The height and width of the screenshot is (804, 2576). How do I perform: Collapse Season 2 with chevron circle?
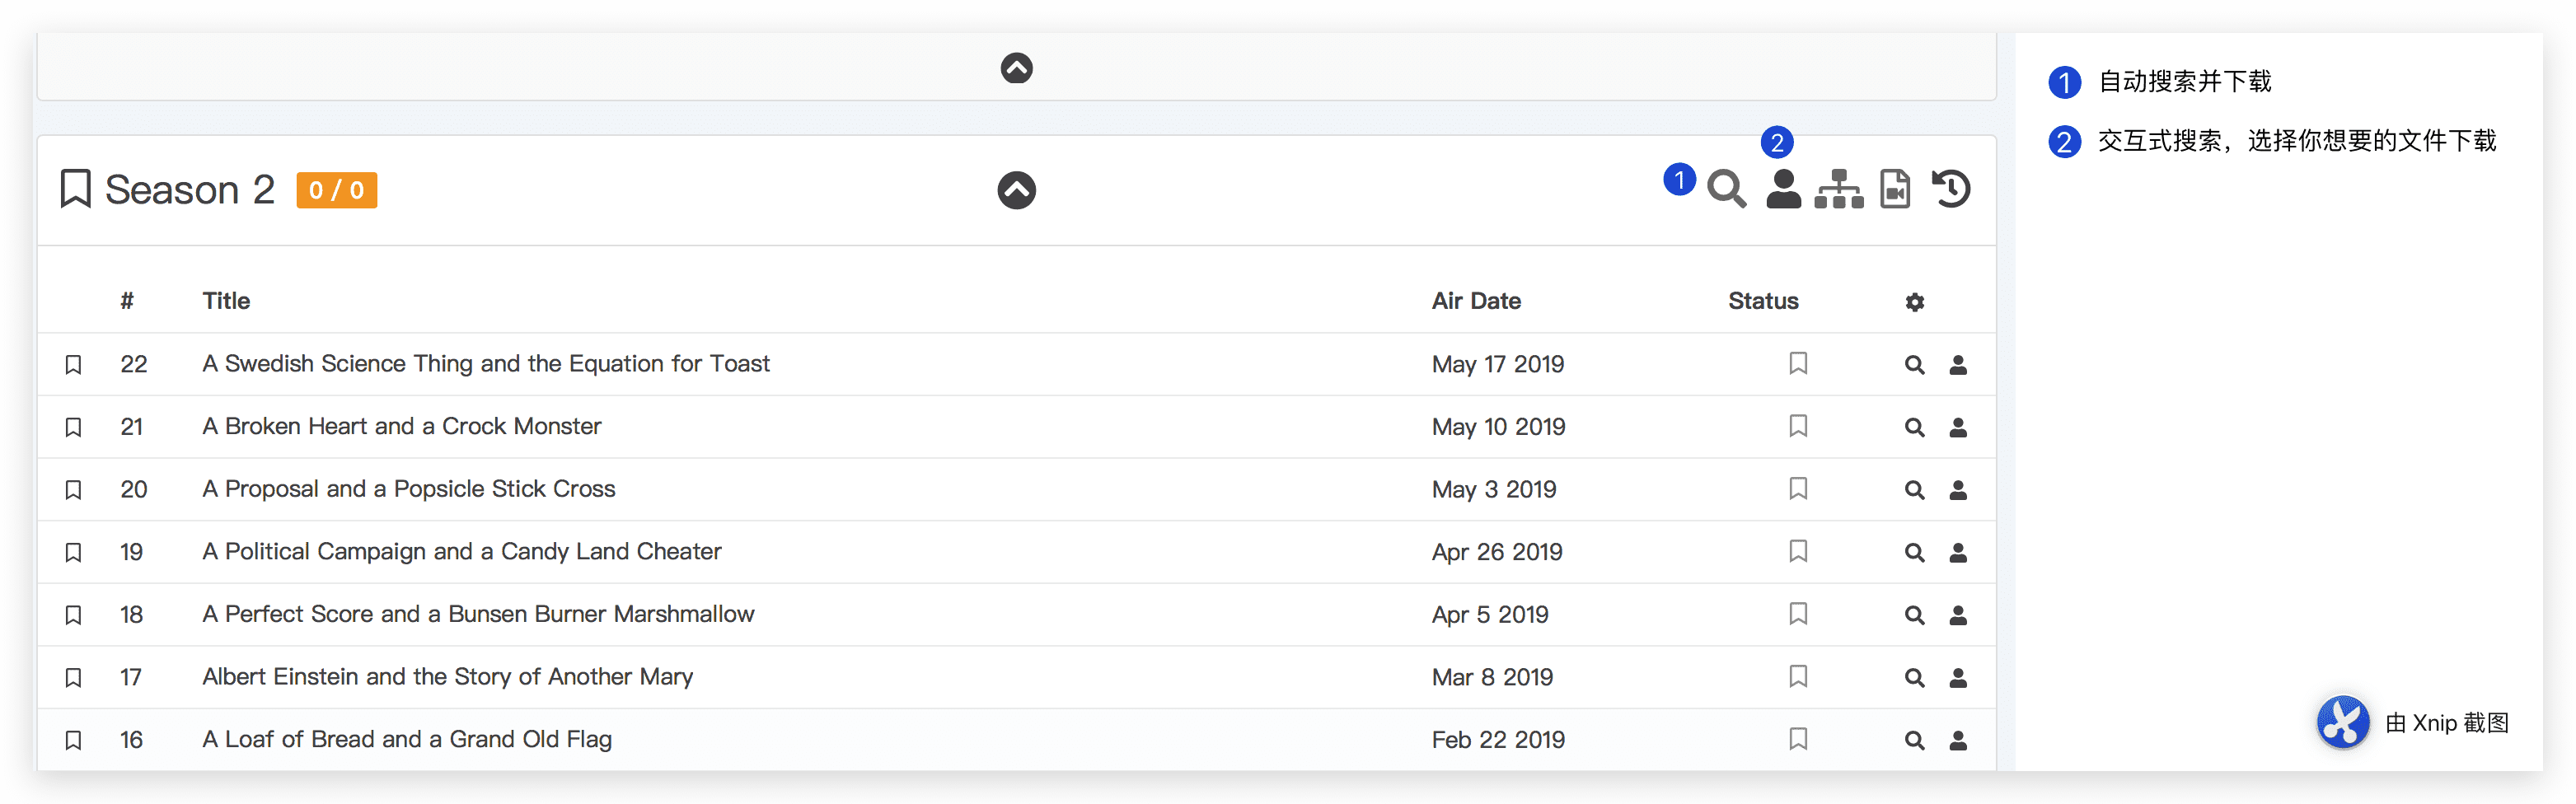pos(1016,190)
